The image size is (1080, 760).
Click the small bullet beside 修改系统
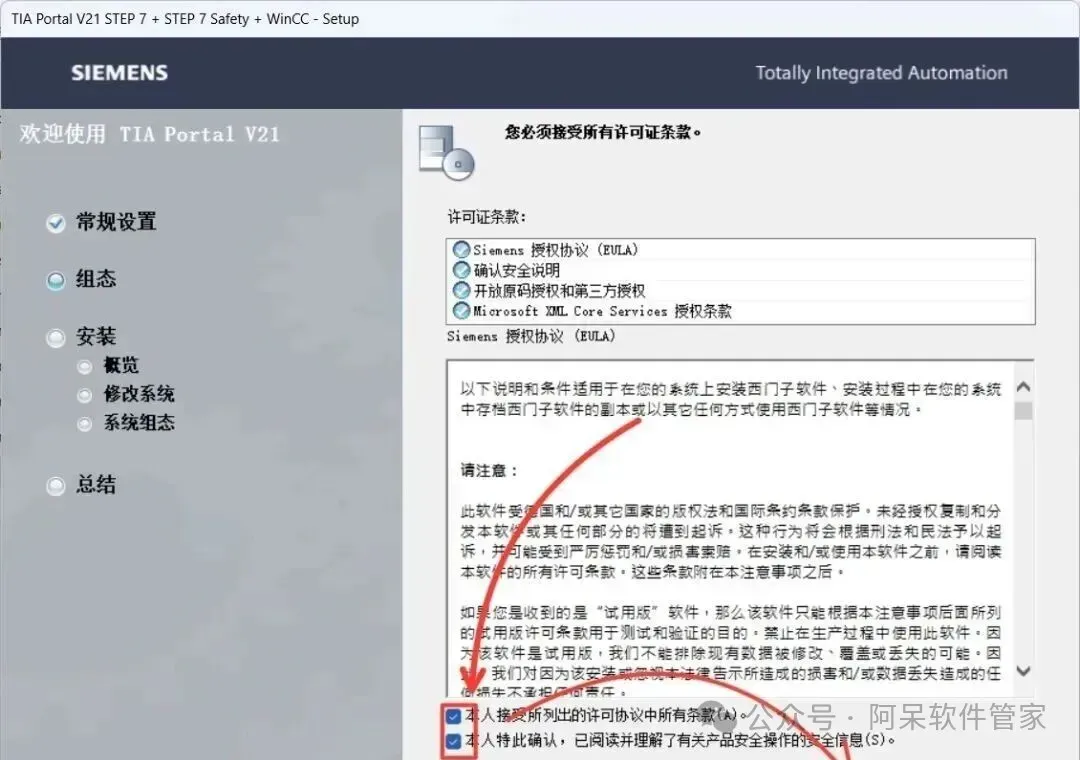[x=85, y=395]
